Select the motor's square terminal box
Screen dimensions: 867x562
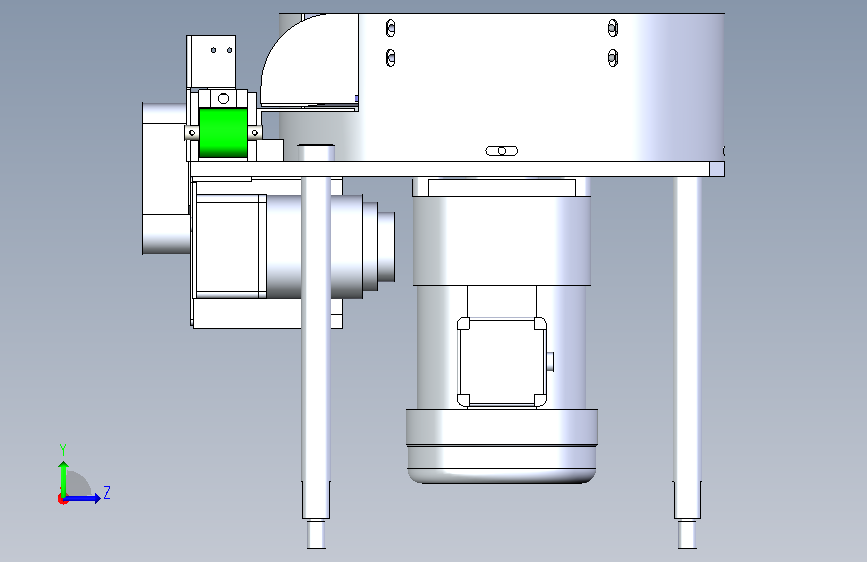tap(502, 362)
